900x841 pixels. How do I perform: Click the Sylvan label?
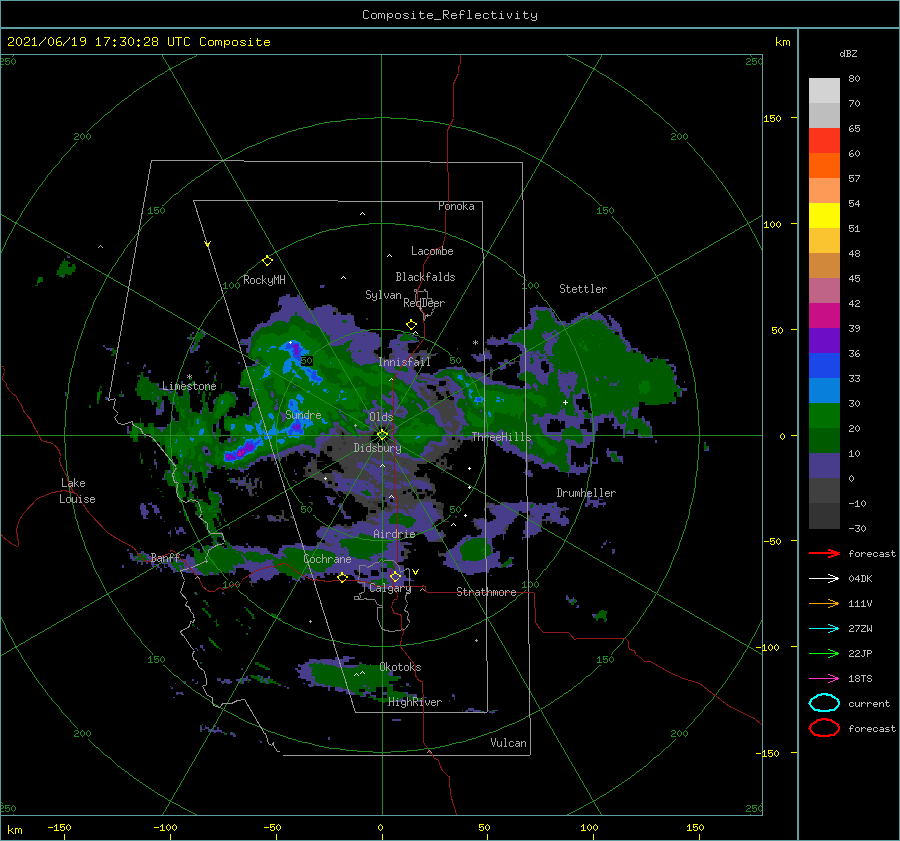tap(383, 295)
